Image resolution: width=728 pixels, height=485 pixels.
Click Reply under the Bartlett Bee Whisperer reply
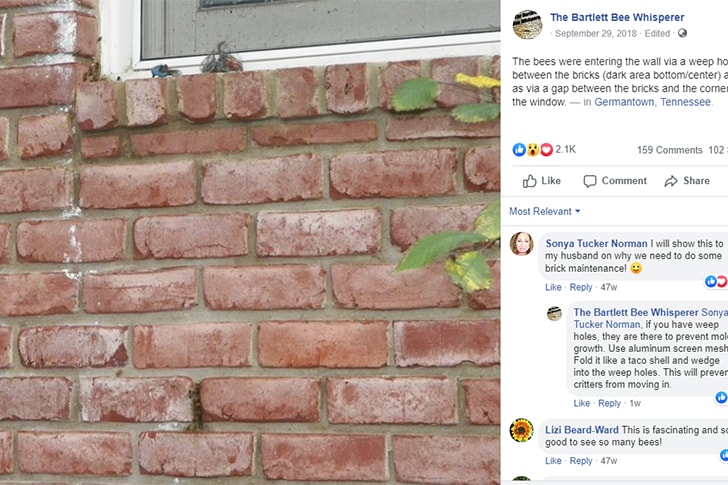(x=609, y=403)
